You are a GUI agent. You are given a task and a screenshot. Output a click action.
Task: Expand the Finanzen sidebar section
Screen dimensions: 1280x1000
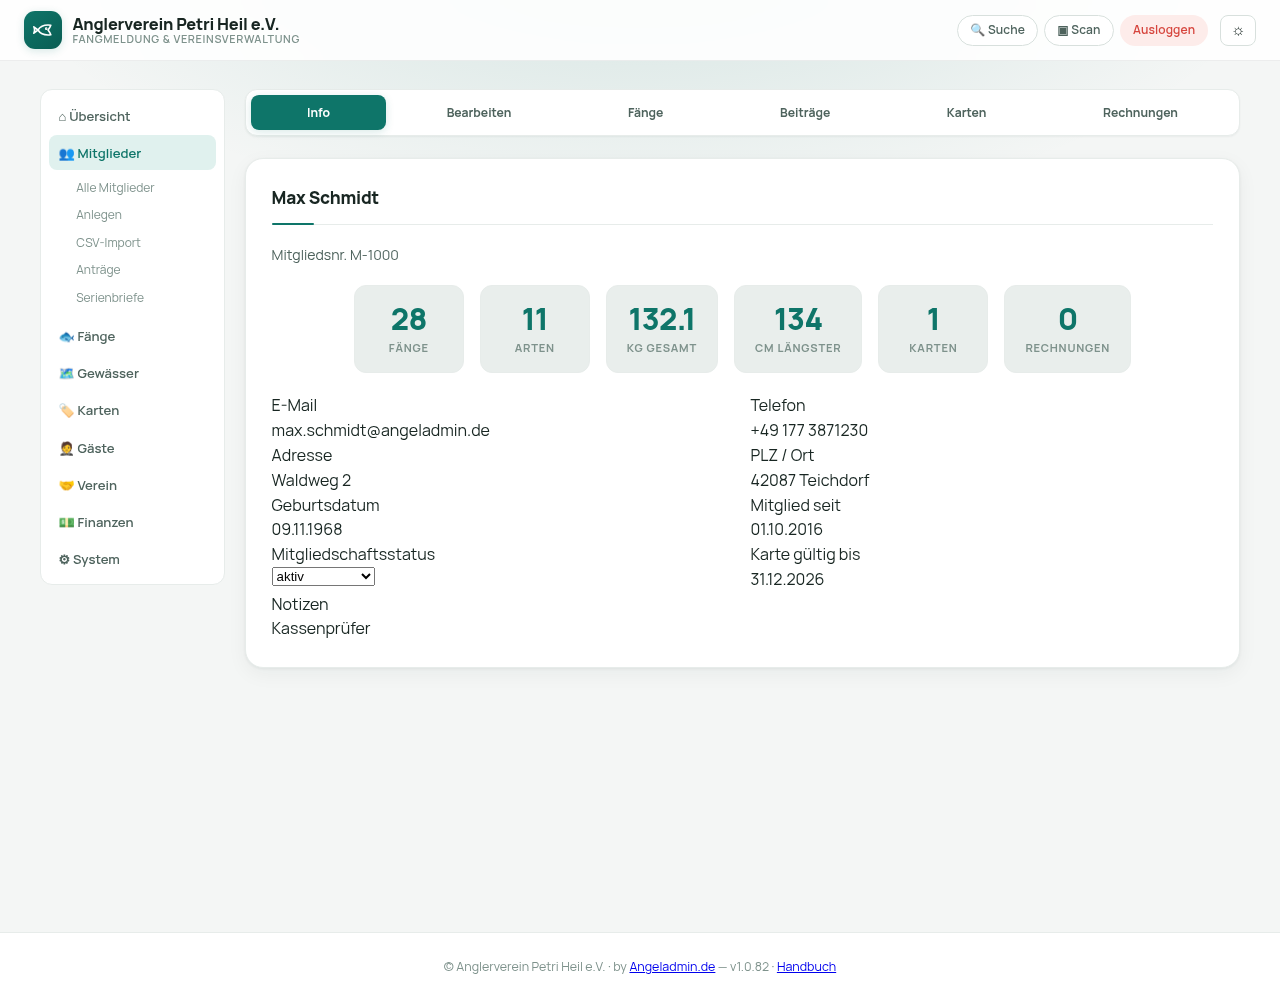[132, 523]
